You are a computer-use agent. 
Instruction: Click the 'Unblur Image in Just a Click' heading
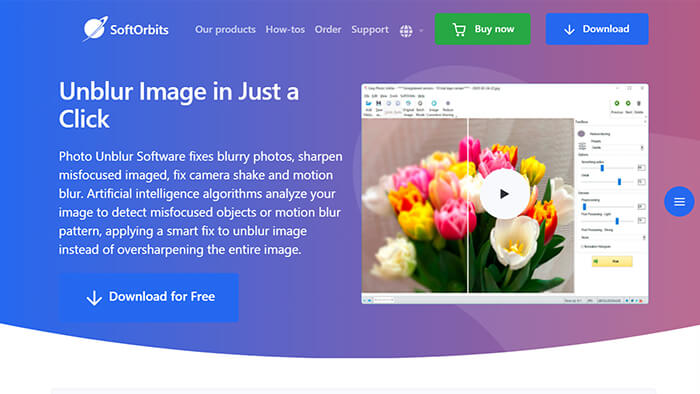tap(179, 105)
